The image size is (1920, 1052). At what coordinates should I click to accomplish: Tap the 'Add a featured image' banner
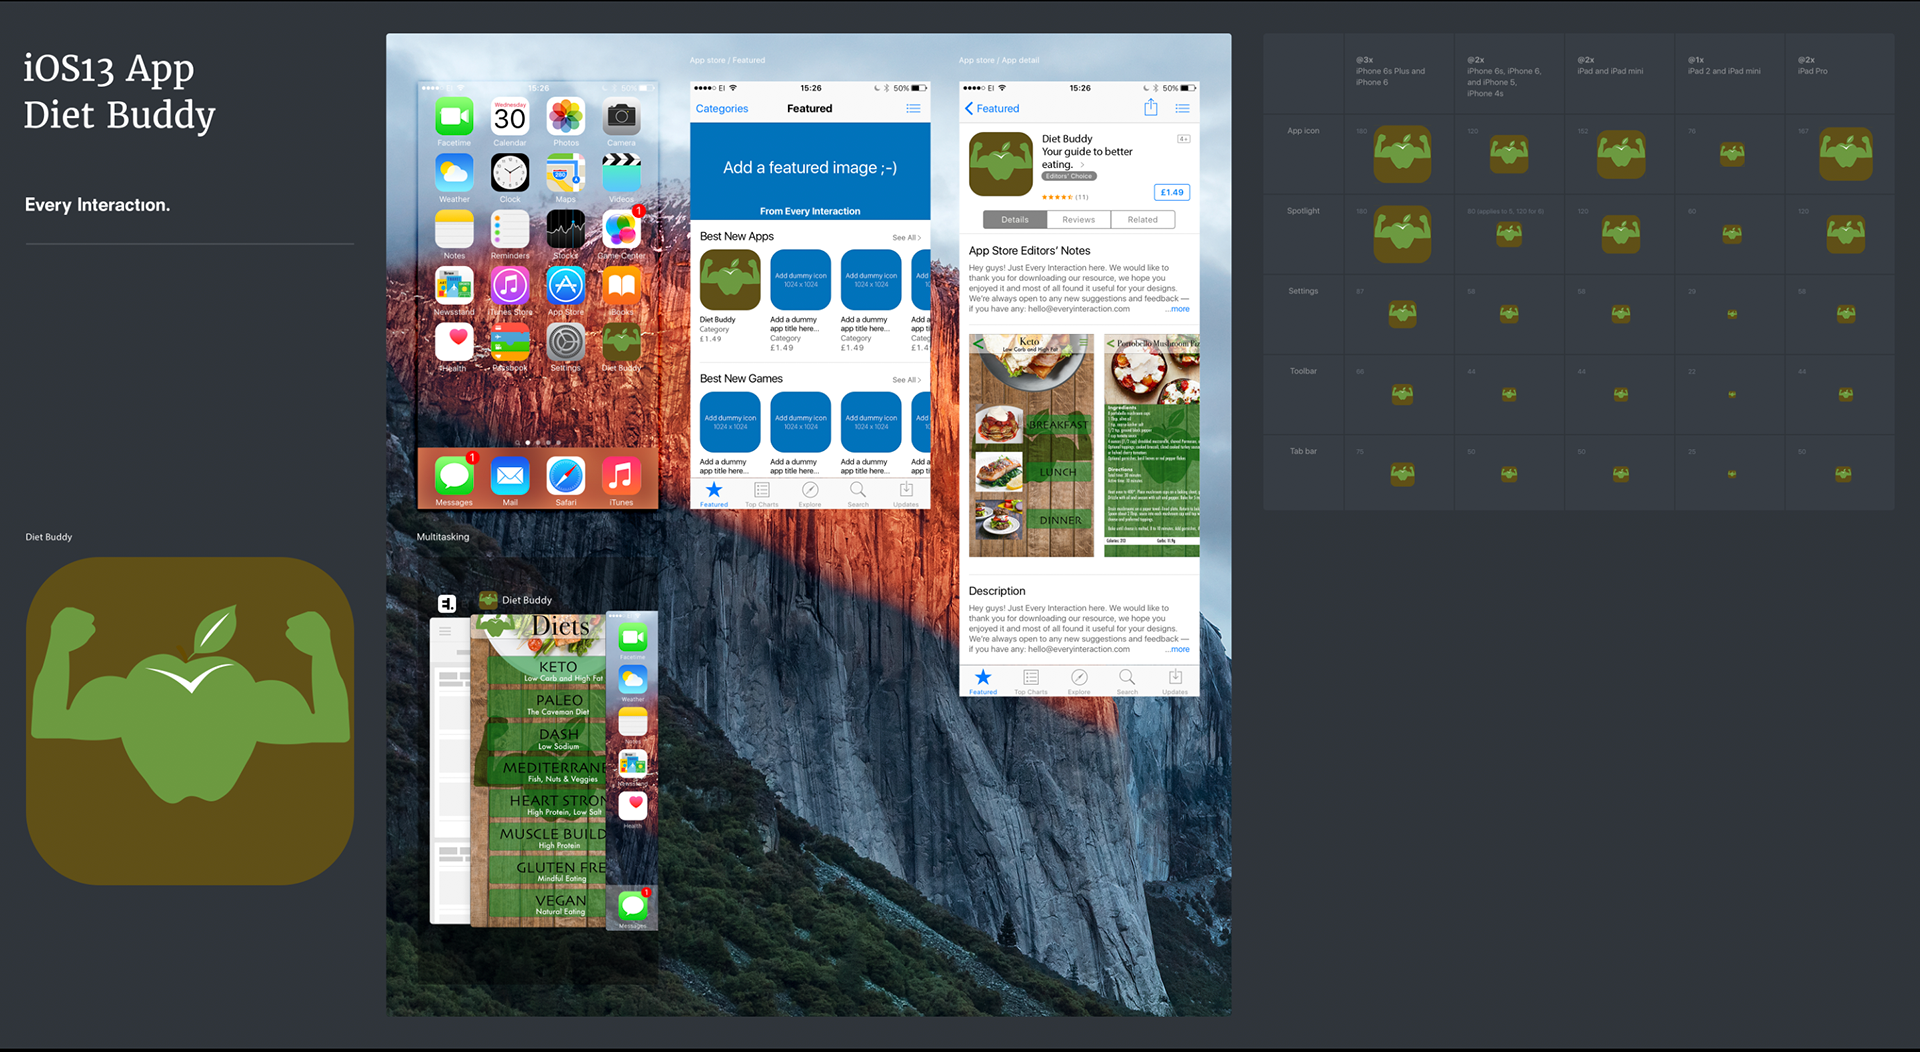pos(810,171)
